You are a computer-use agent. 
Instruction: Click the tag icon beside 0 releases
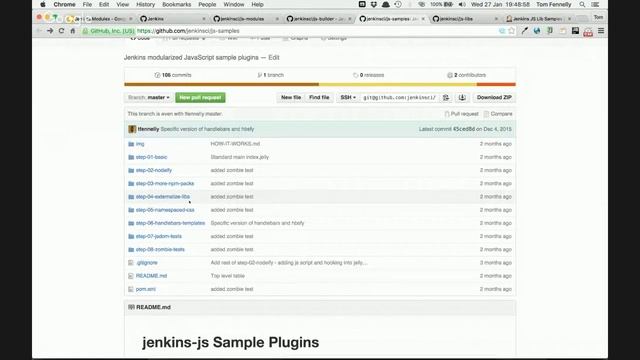pyautogui.click(x=356, y=75)
